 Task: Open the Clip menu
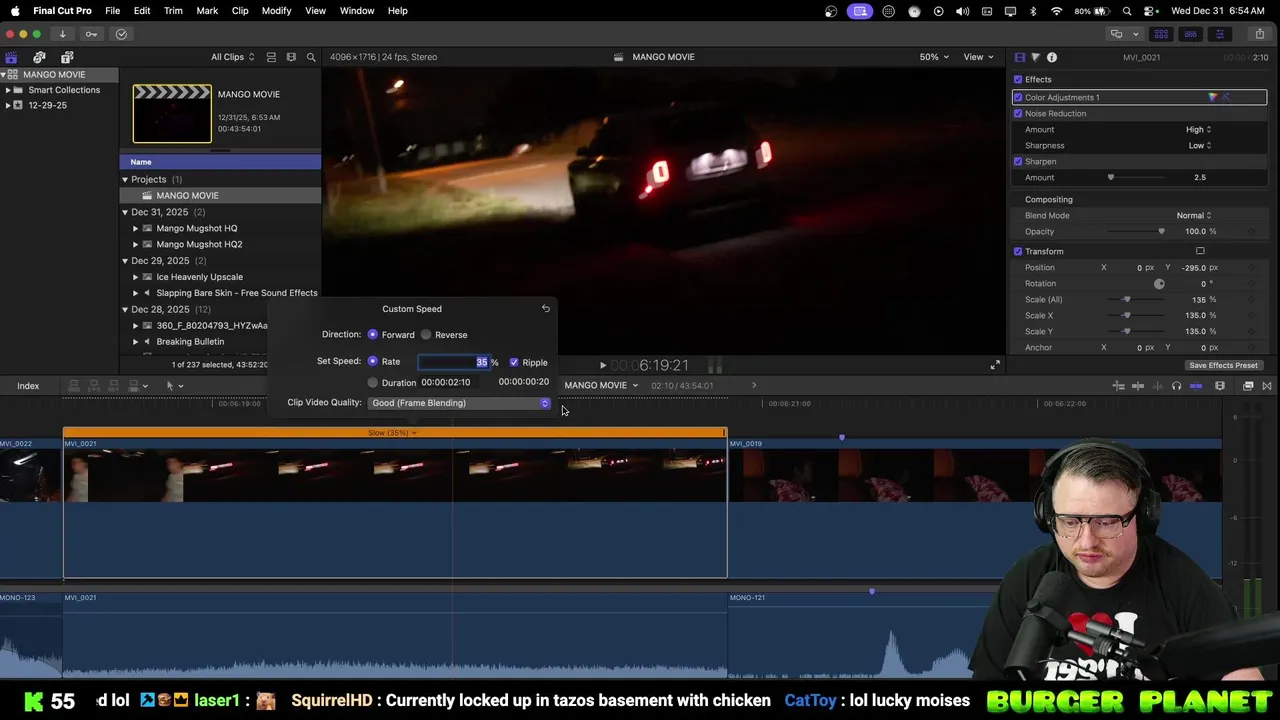240,10
